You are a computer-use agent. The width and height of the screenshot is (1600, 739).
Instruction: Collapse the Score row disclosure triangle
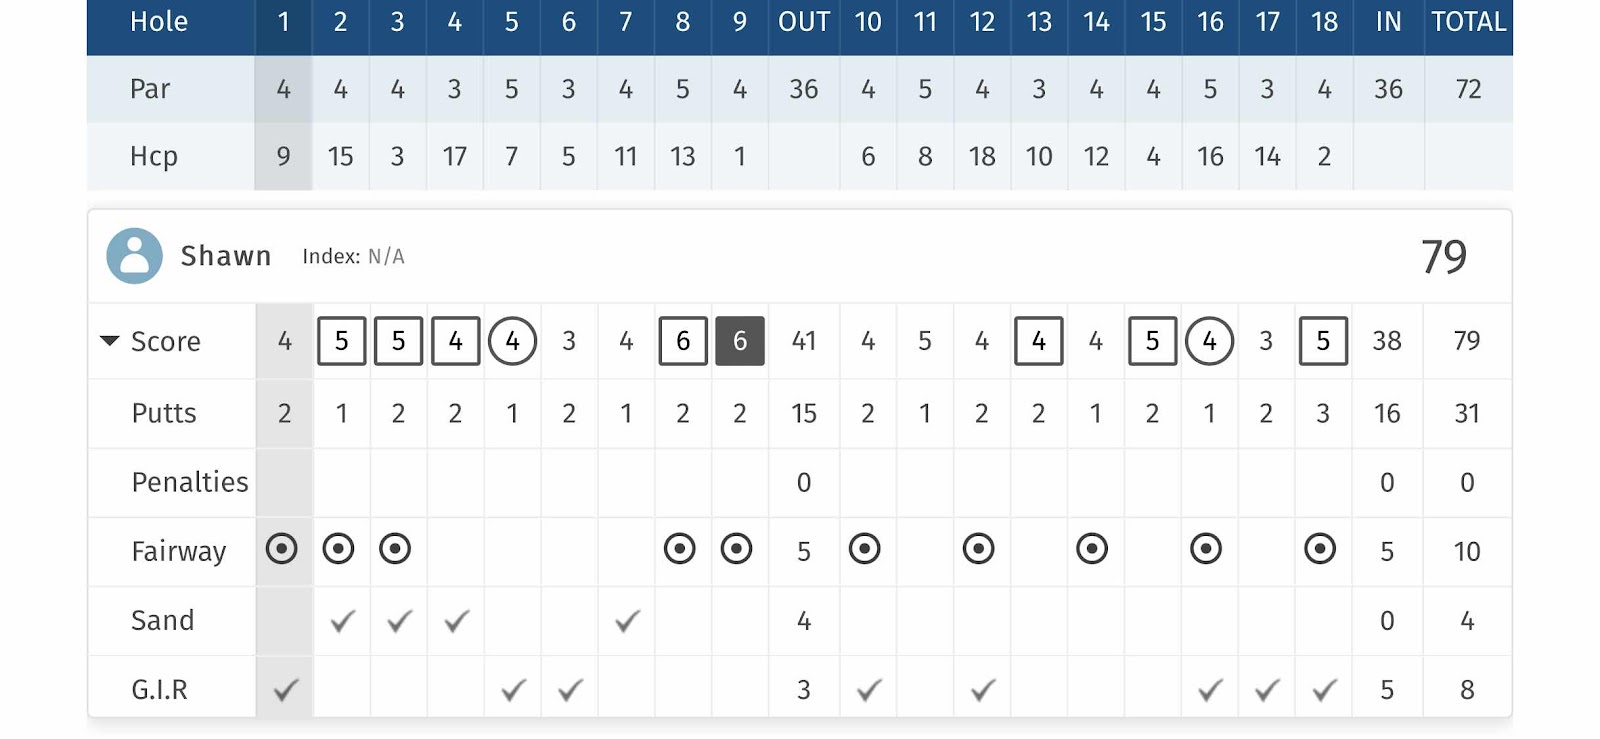point(110,341)
